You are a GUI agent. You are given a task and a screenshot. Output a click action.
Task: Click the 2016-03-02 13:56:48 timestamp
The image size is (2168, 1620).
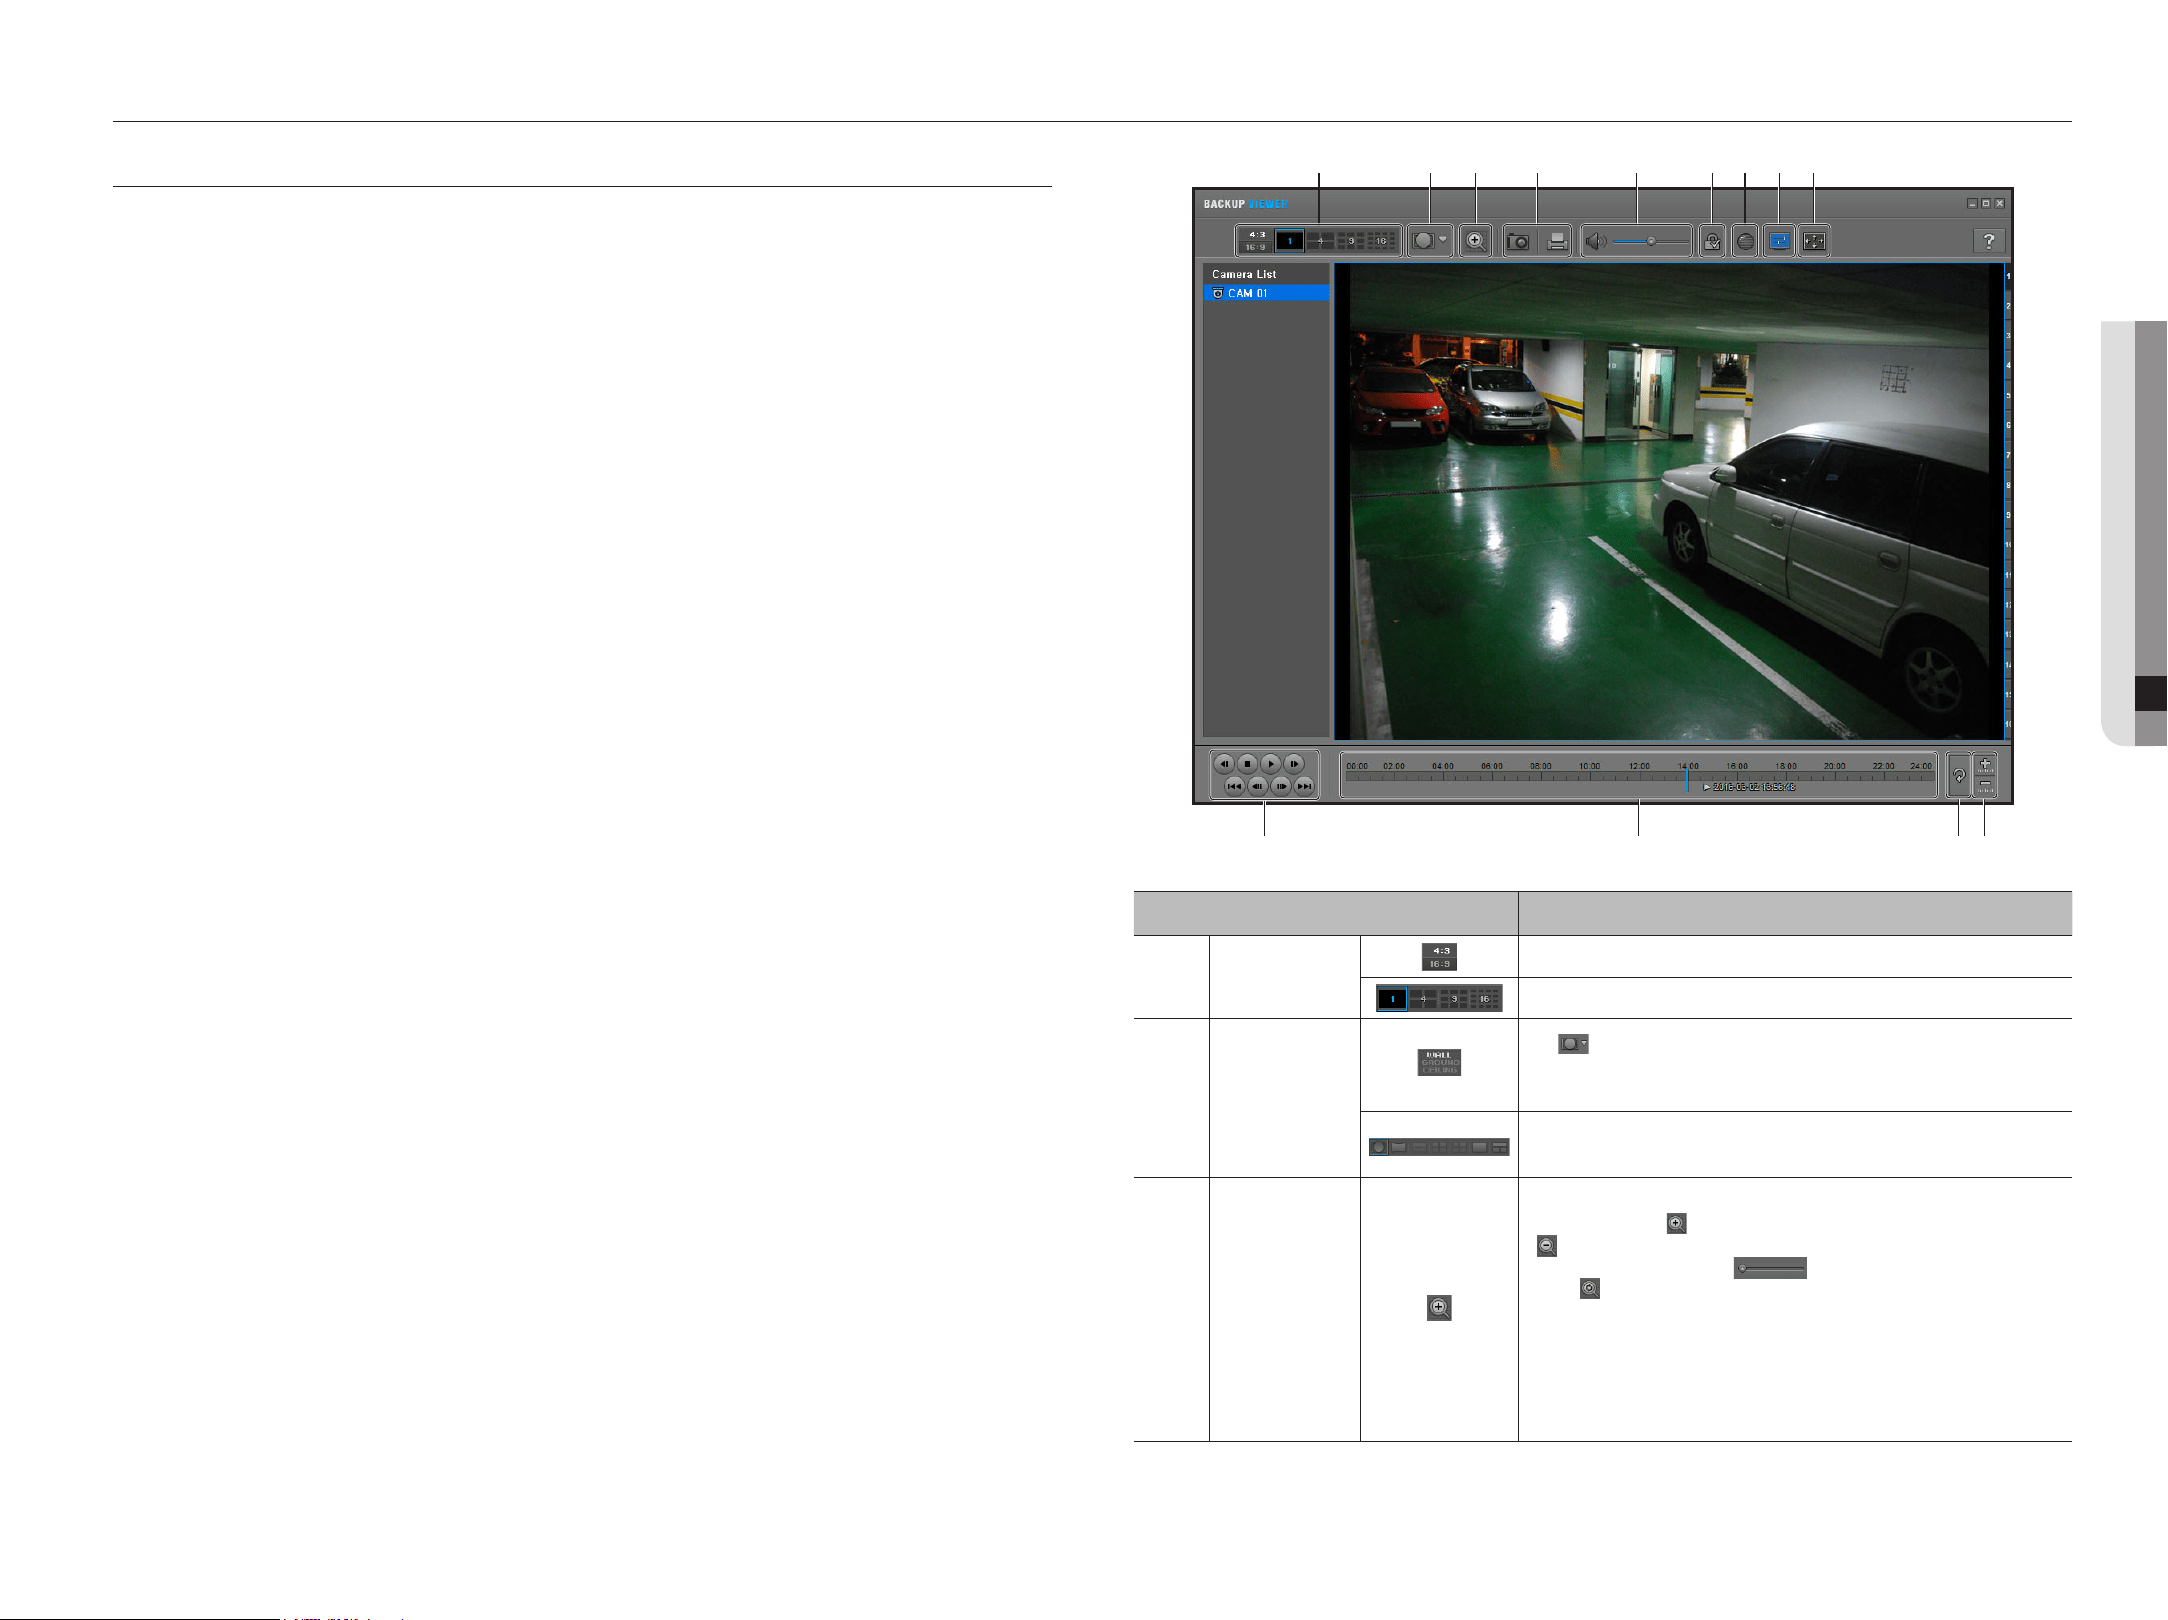pos(1754,787)
